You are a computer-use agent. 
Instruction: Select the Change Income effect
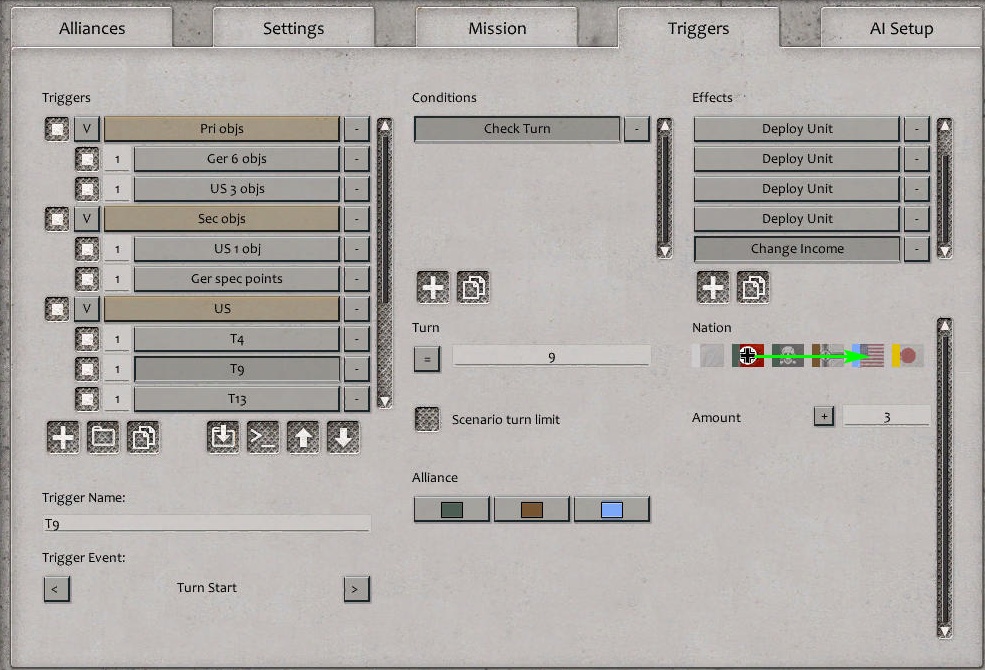coord(797,249)
